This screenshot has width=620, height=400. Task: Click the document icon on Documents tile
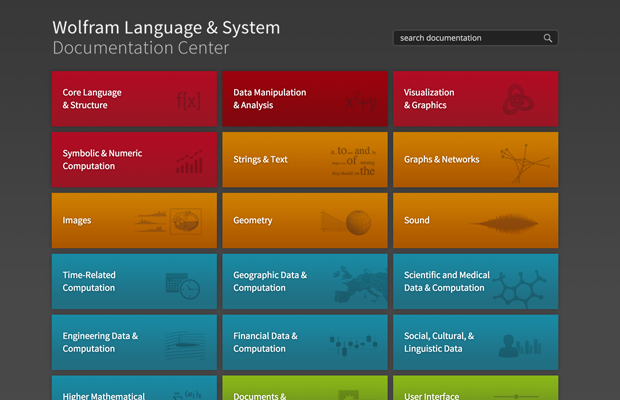348,395
